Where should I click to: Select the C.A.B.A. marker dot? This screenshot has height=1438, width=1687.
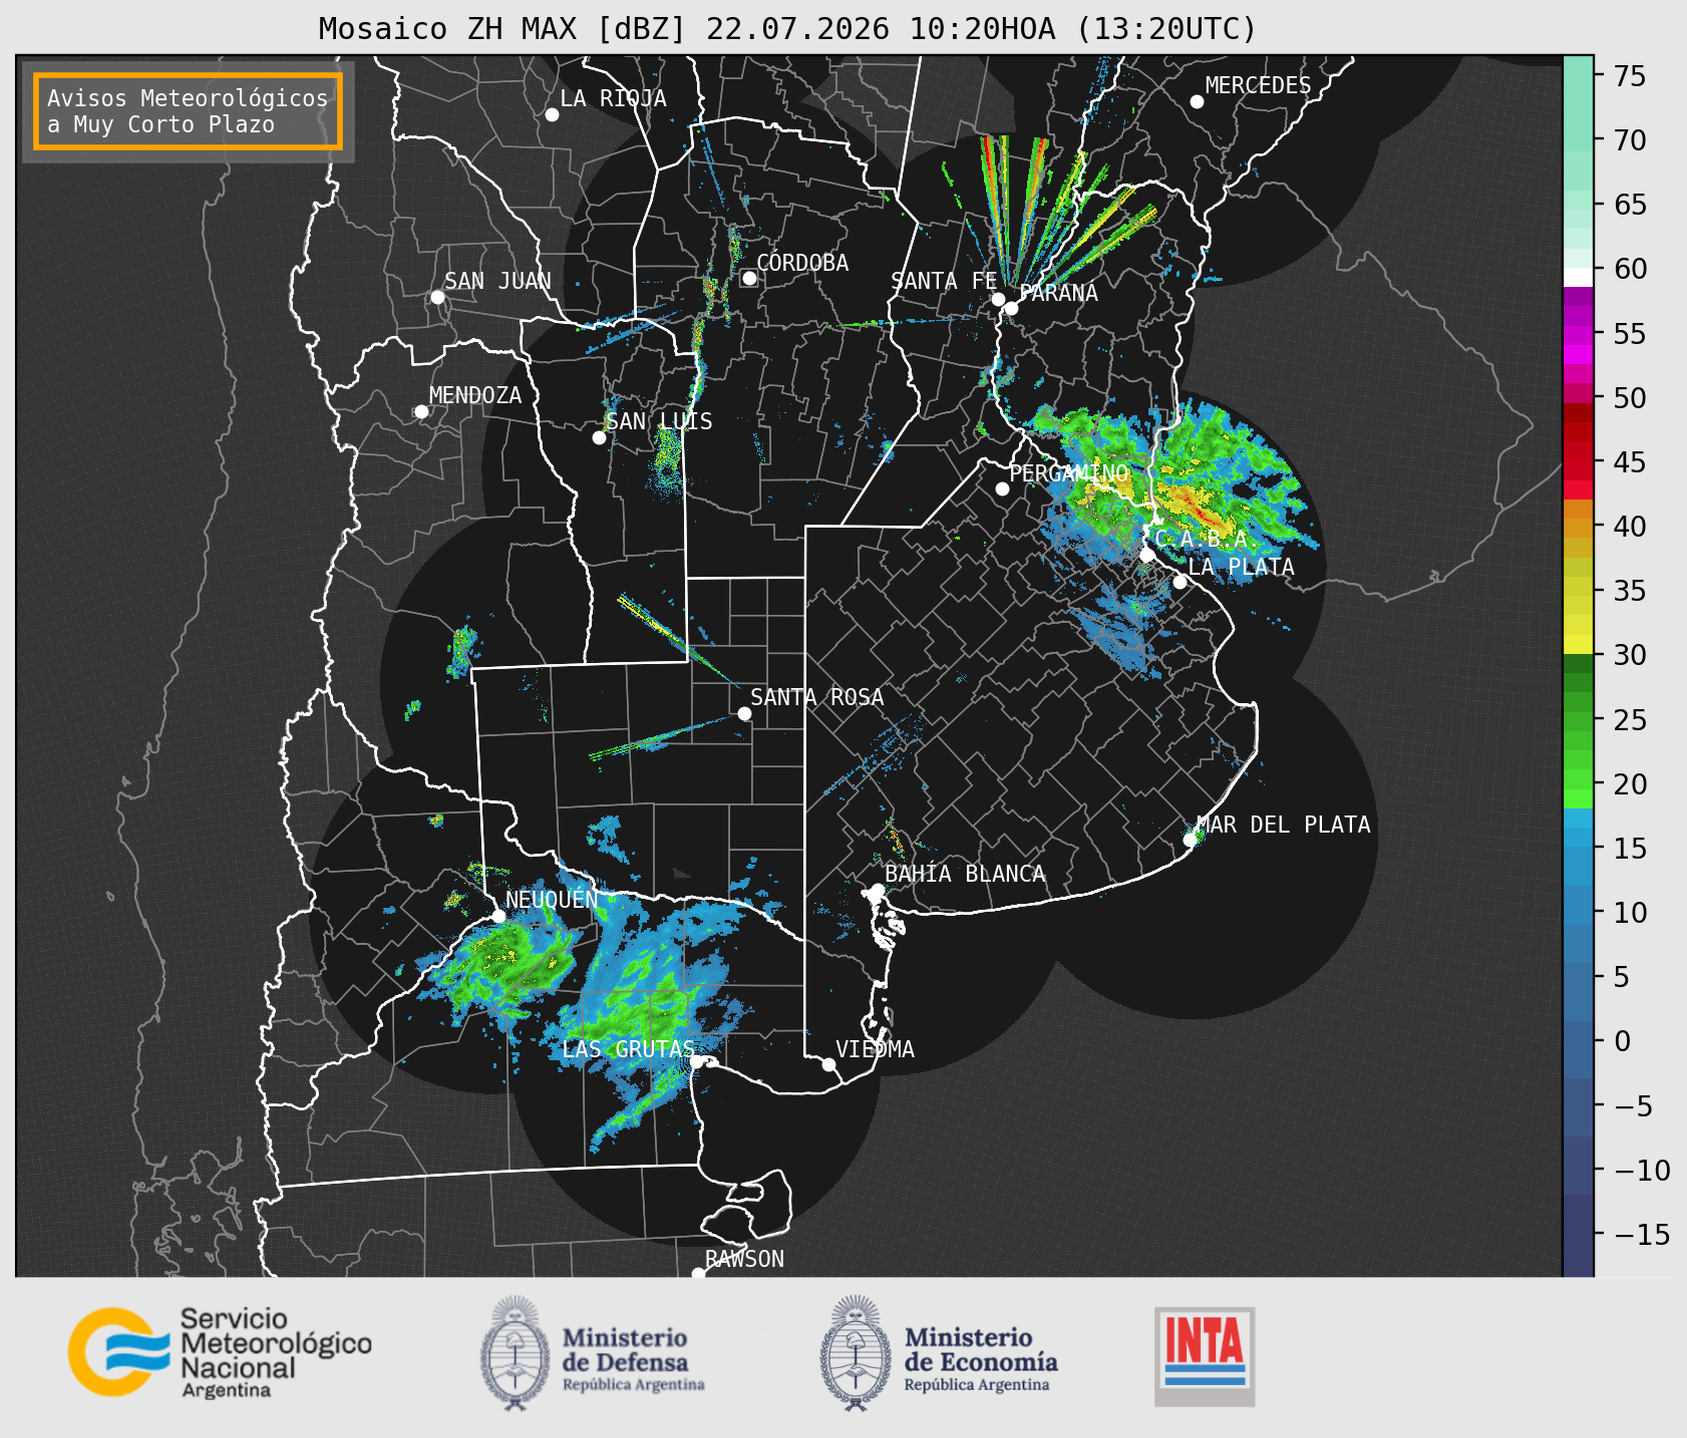click(1147, 555)
